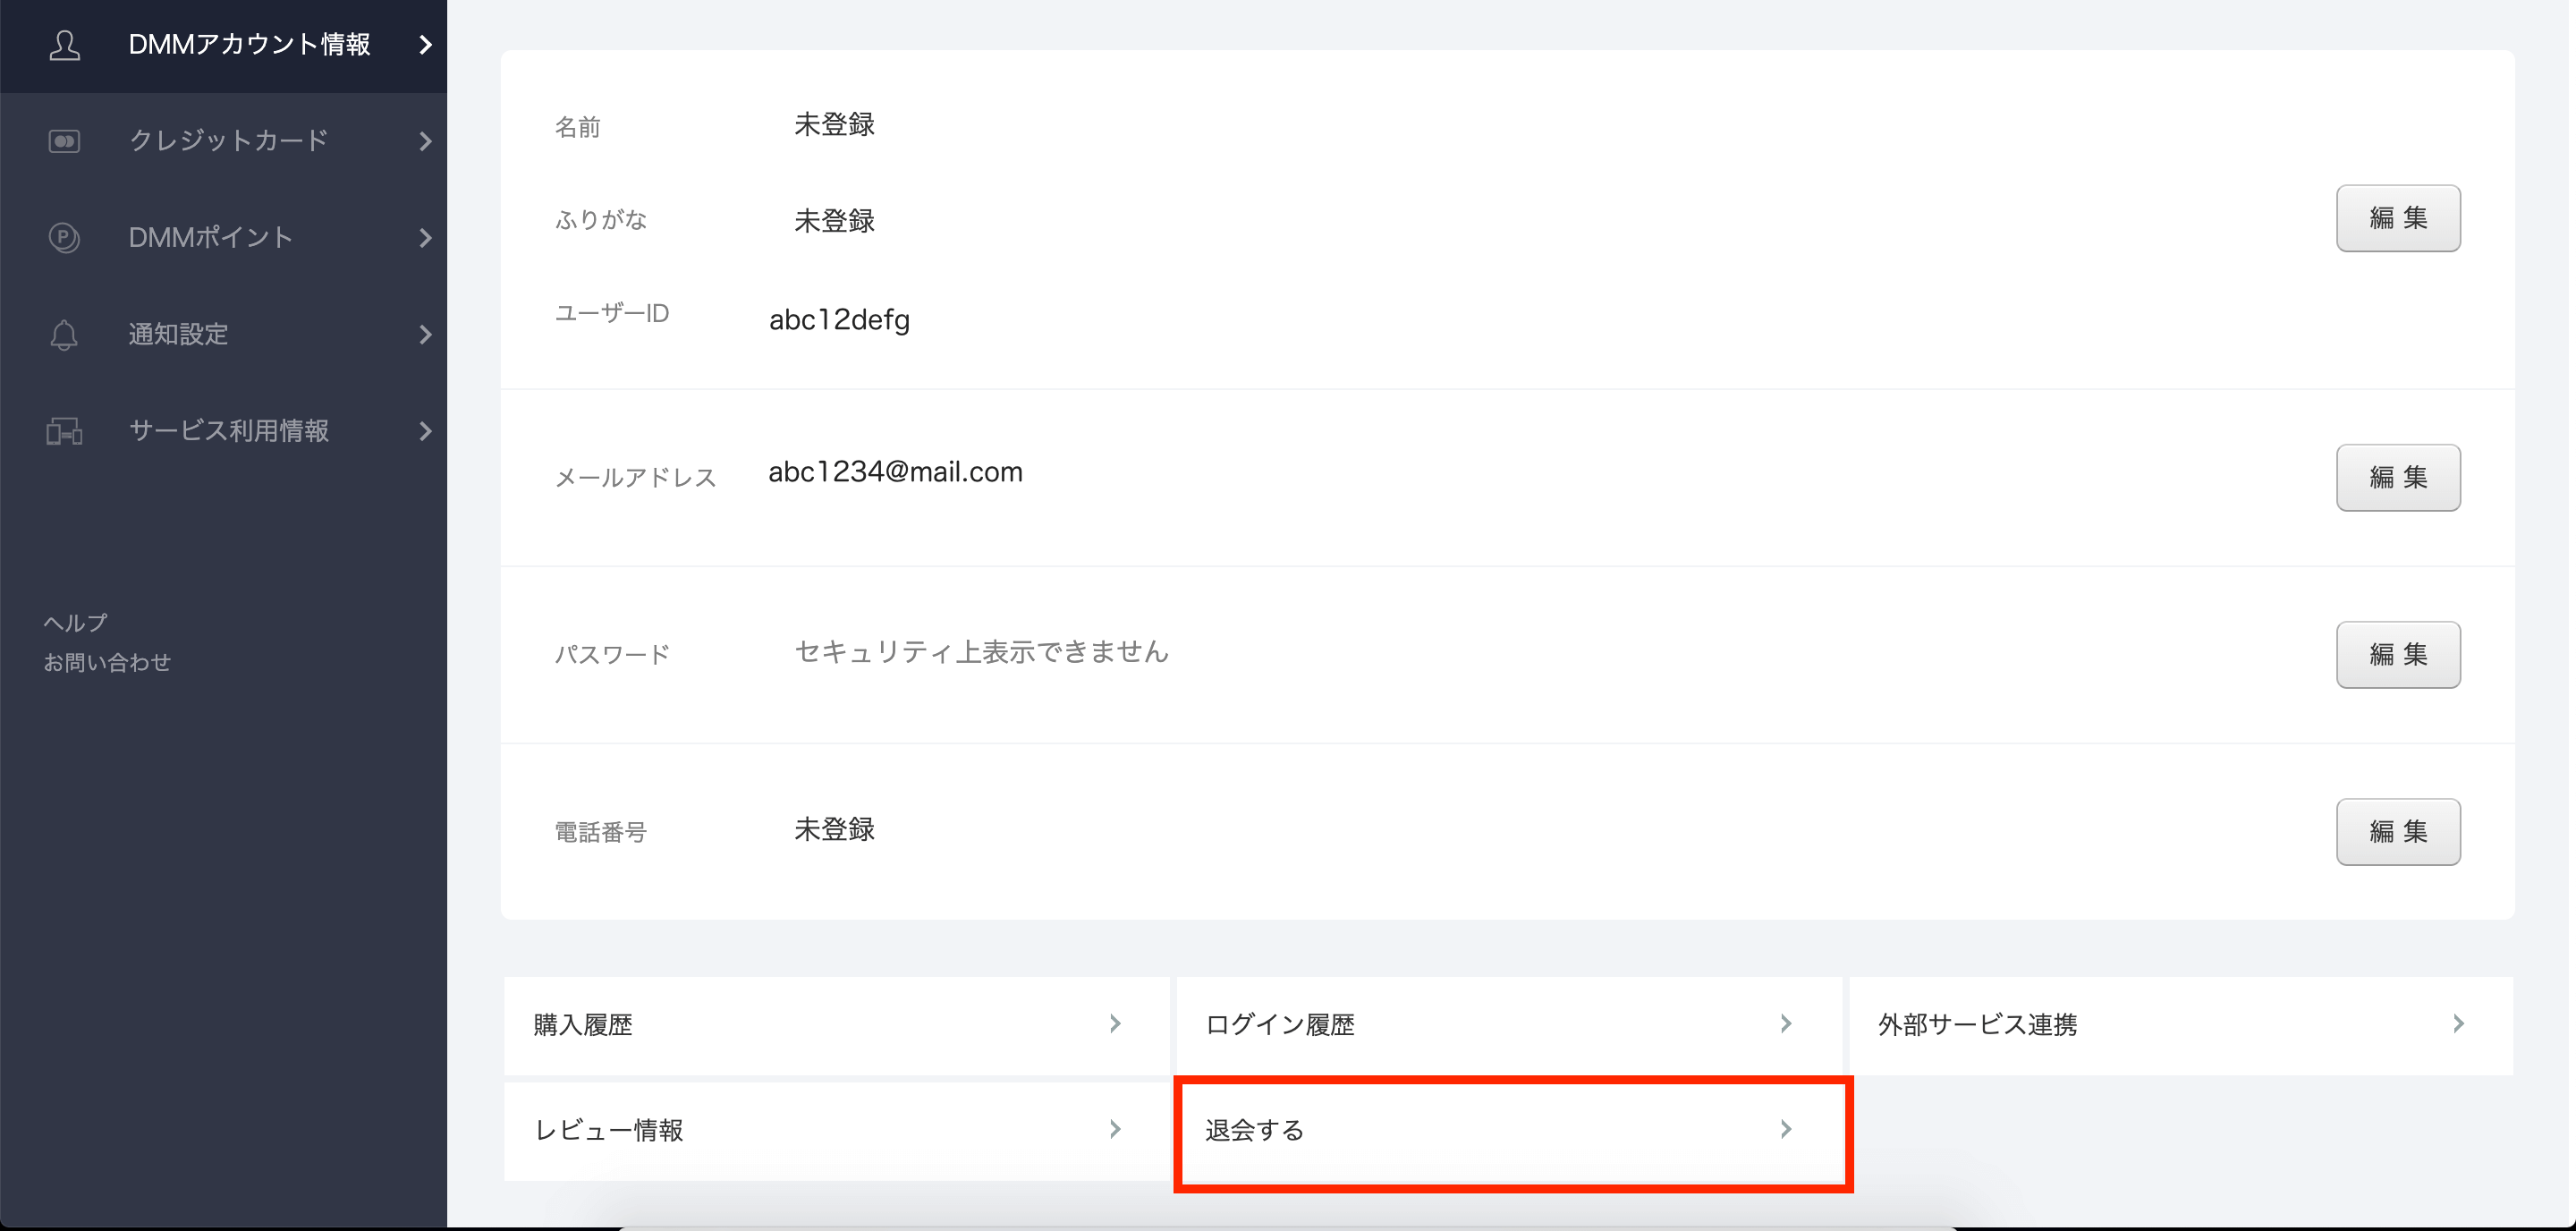The height and width of the screenshot is (1231, 2576).
Task: Select クレジットカード from the sidebar menu
Action: (228, 141)
